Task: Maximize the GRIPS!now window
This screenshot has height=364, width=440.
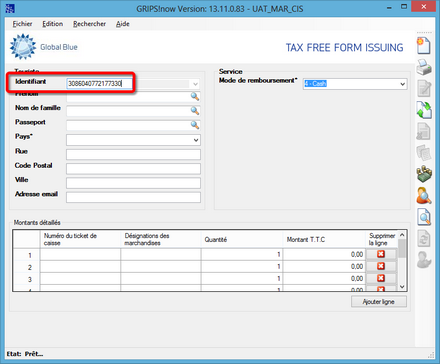Action: [404, 7]
